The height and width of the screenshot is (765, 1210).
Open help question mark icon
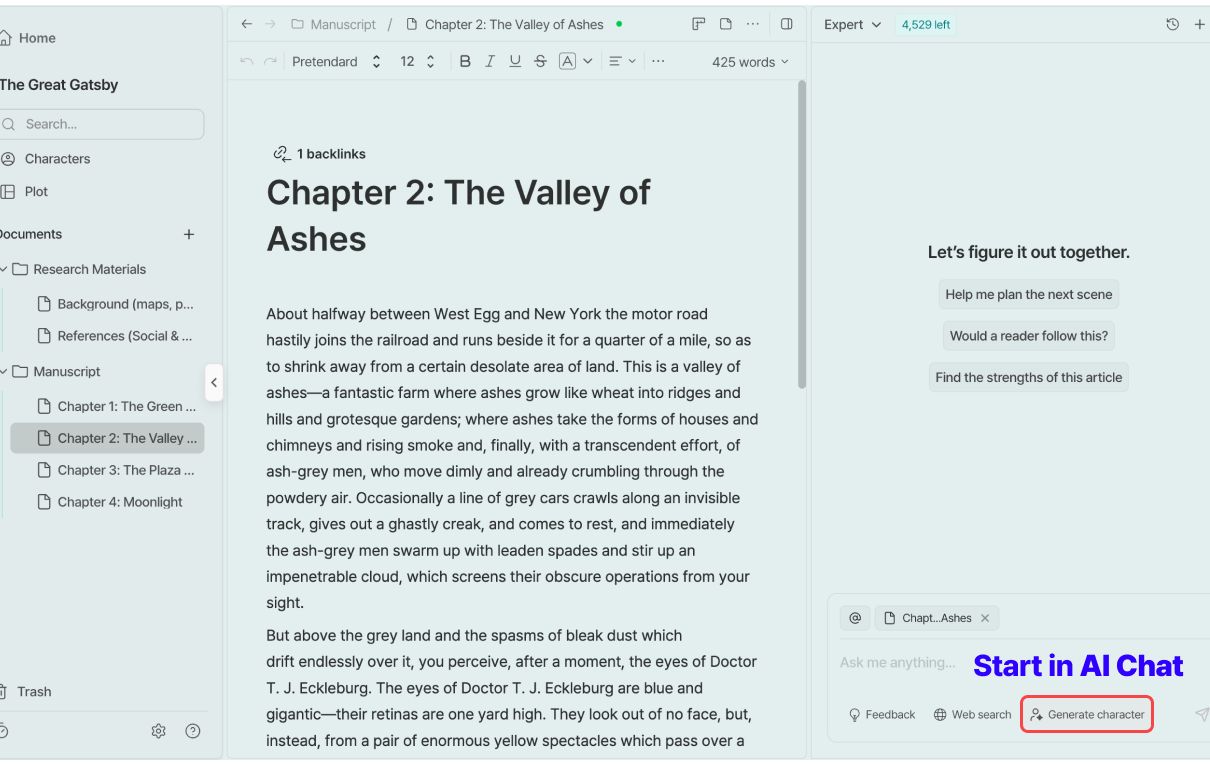(193, 731)
